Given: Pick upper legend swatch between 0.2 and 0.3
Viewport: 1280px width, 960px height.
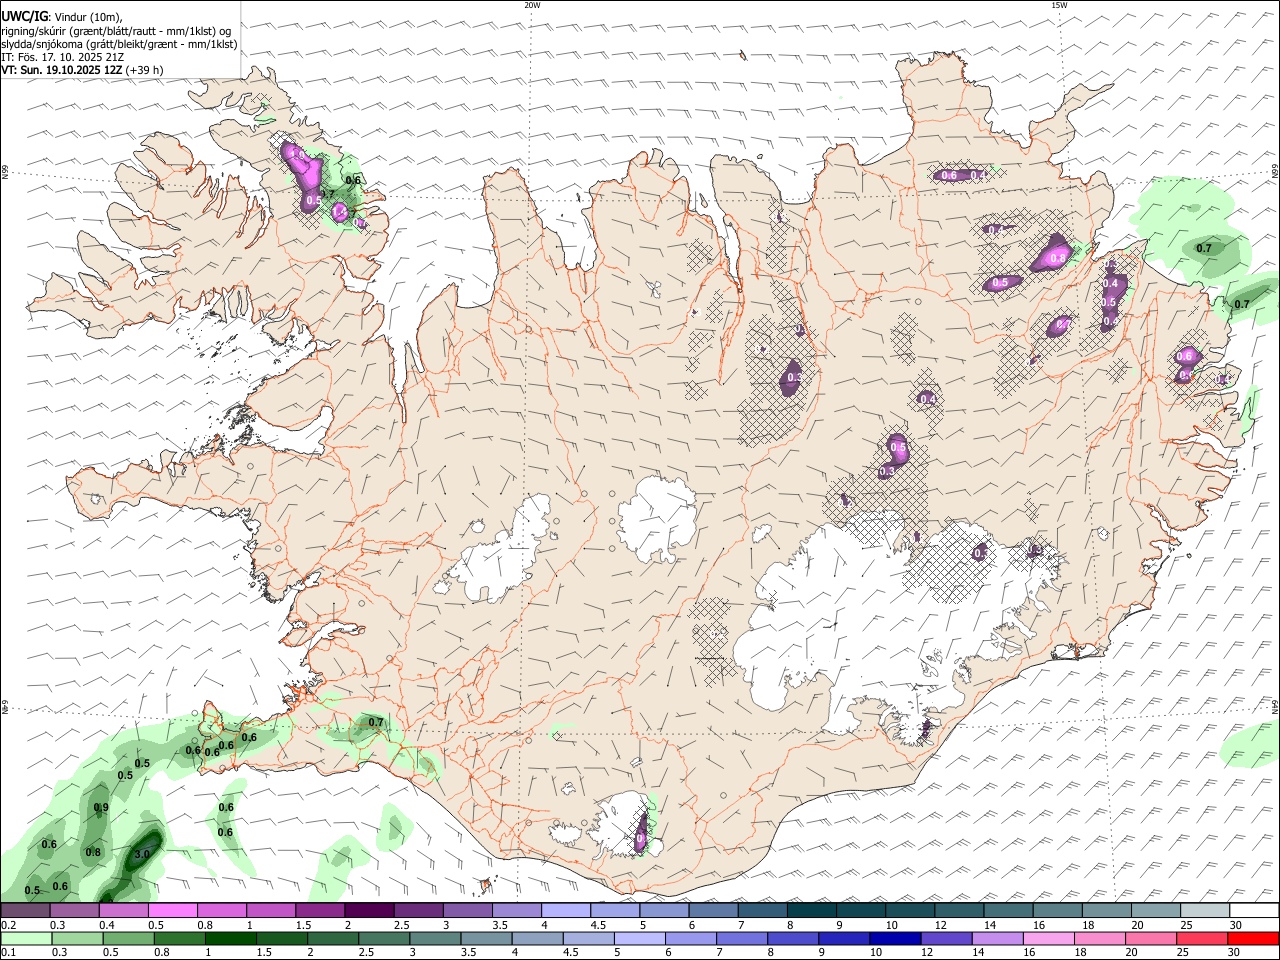Looking at the screenshot, I should point(25,911).
